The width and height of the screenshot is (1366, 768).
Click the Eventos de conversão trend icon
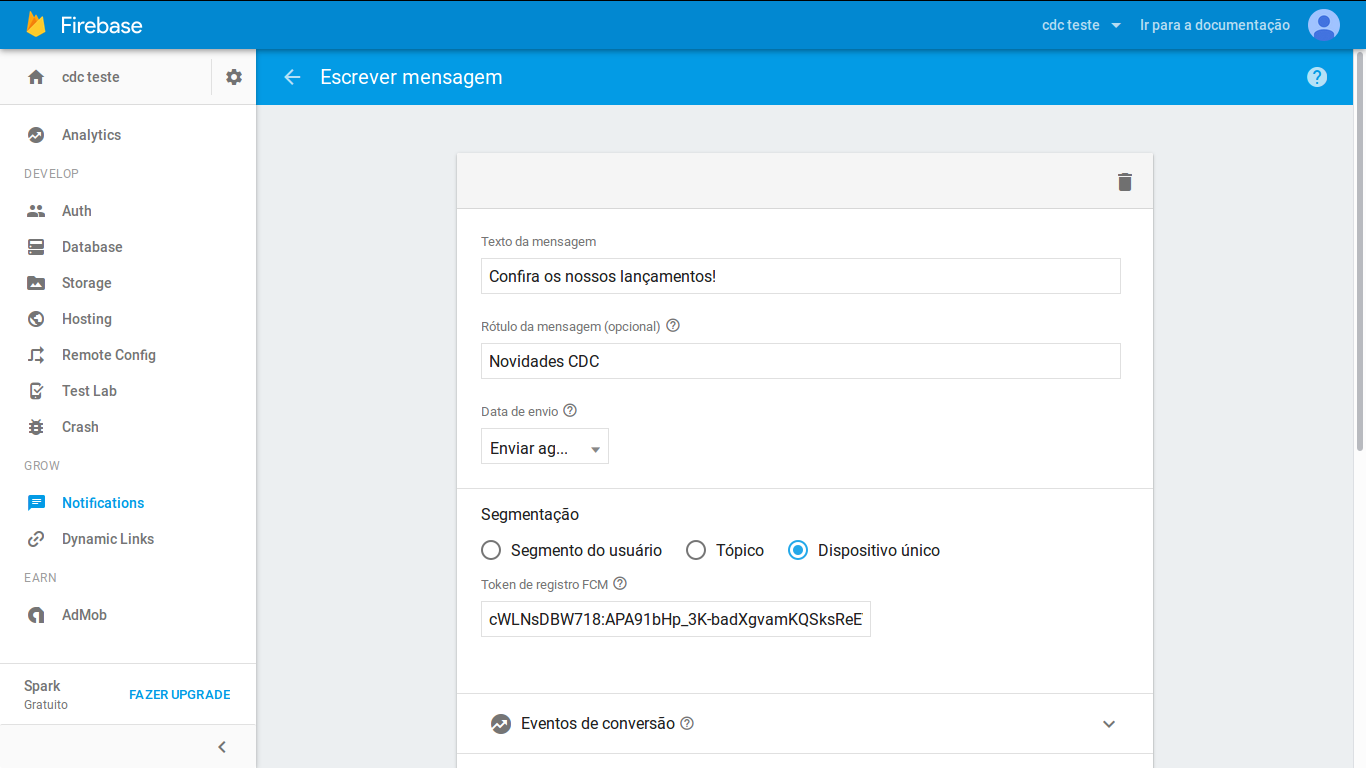click(501, 724)
